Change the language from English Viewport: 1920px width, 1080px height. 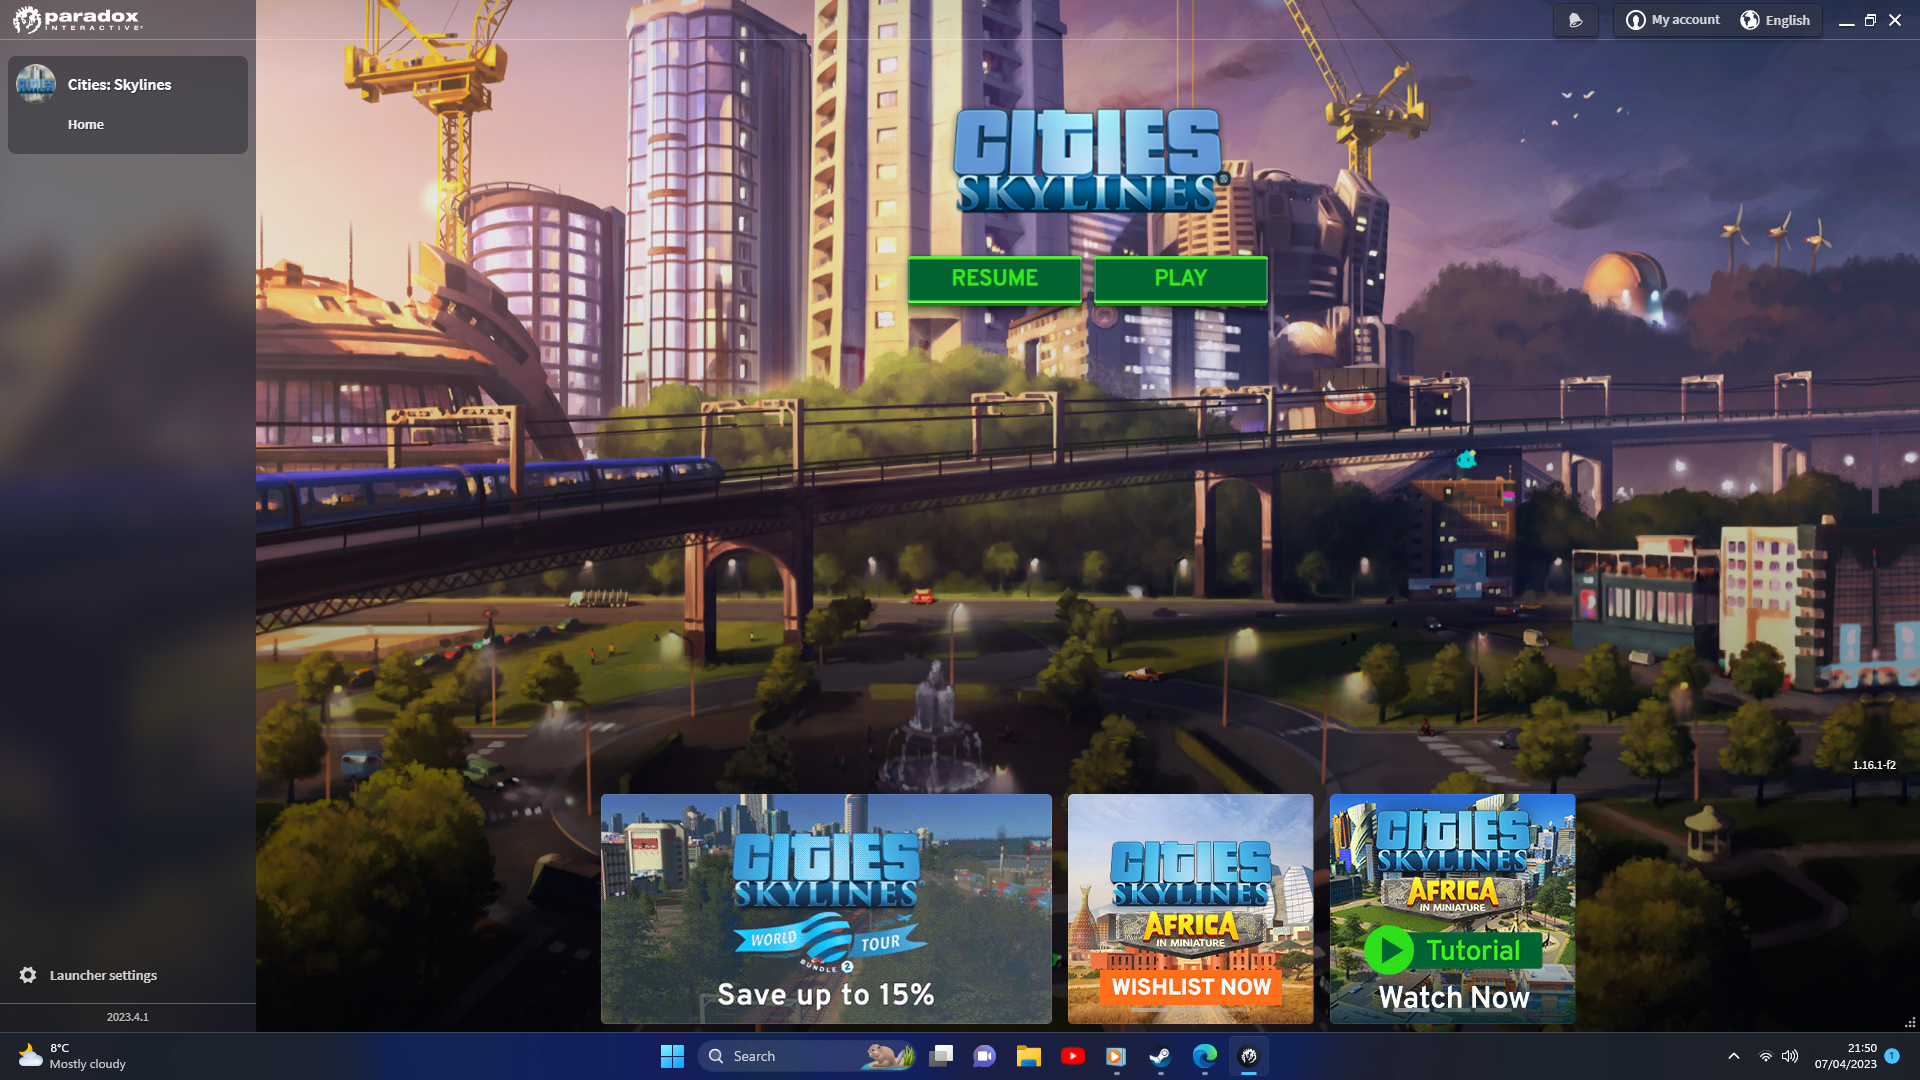tap(1776, 20)
